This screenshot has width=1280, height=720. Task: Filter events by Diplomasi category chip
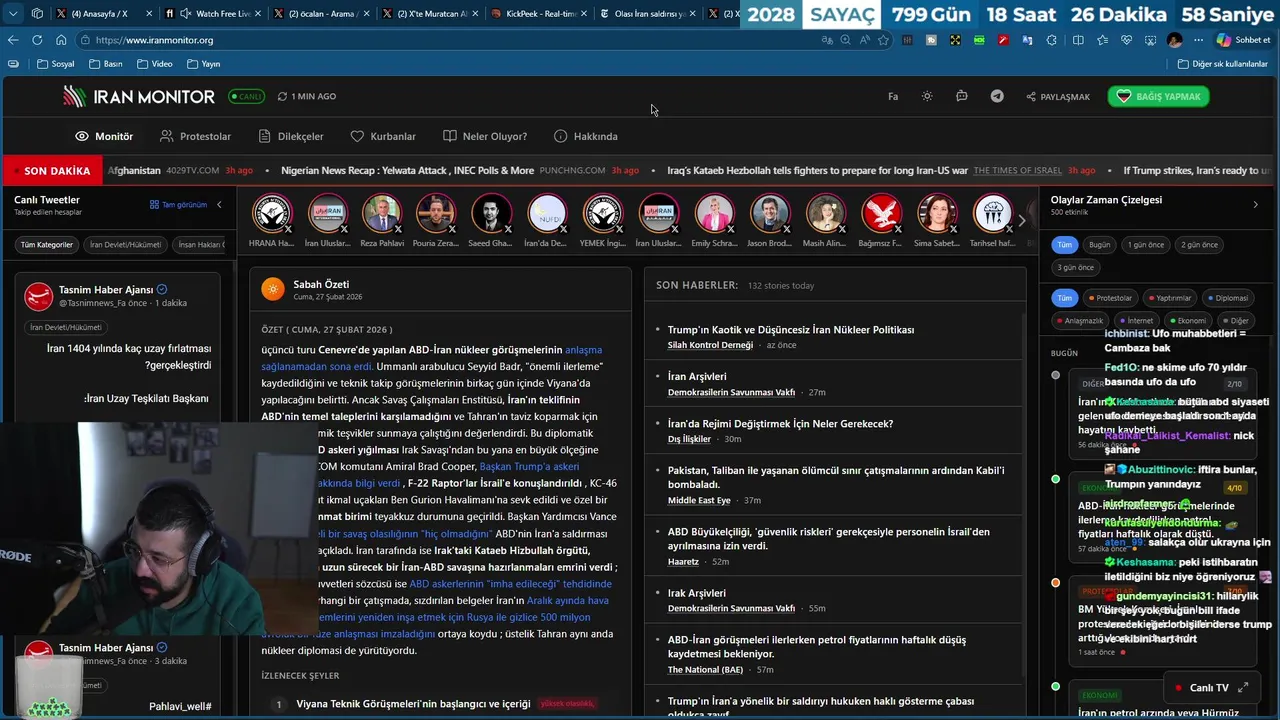[1228, 298]
